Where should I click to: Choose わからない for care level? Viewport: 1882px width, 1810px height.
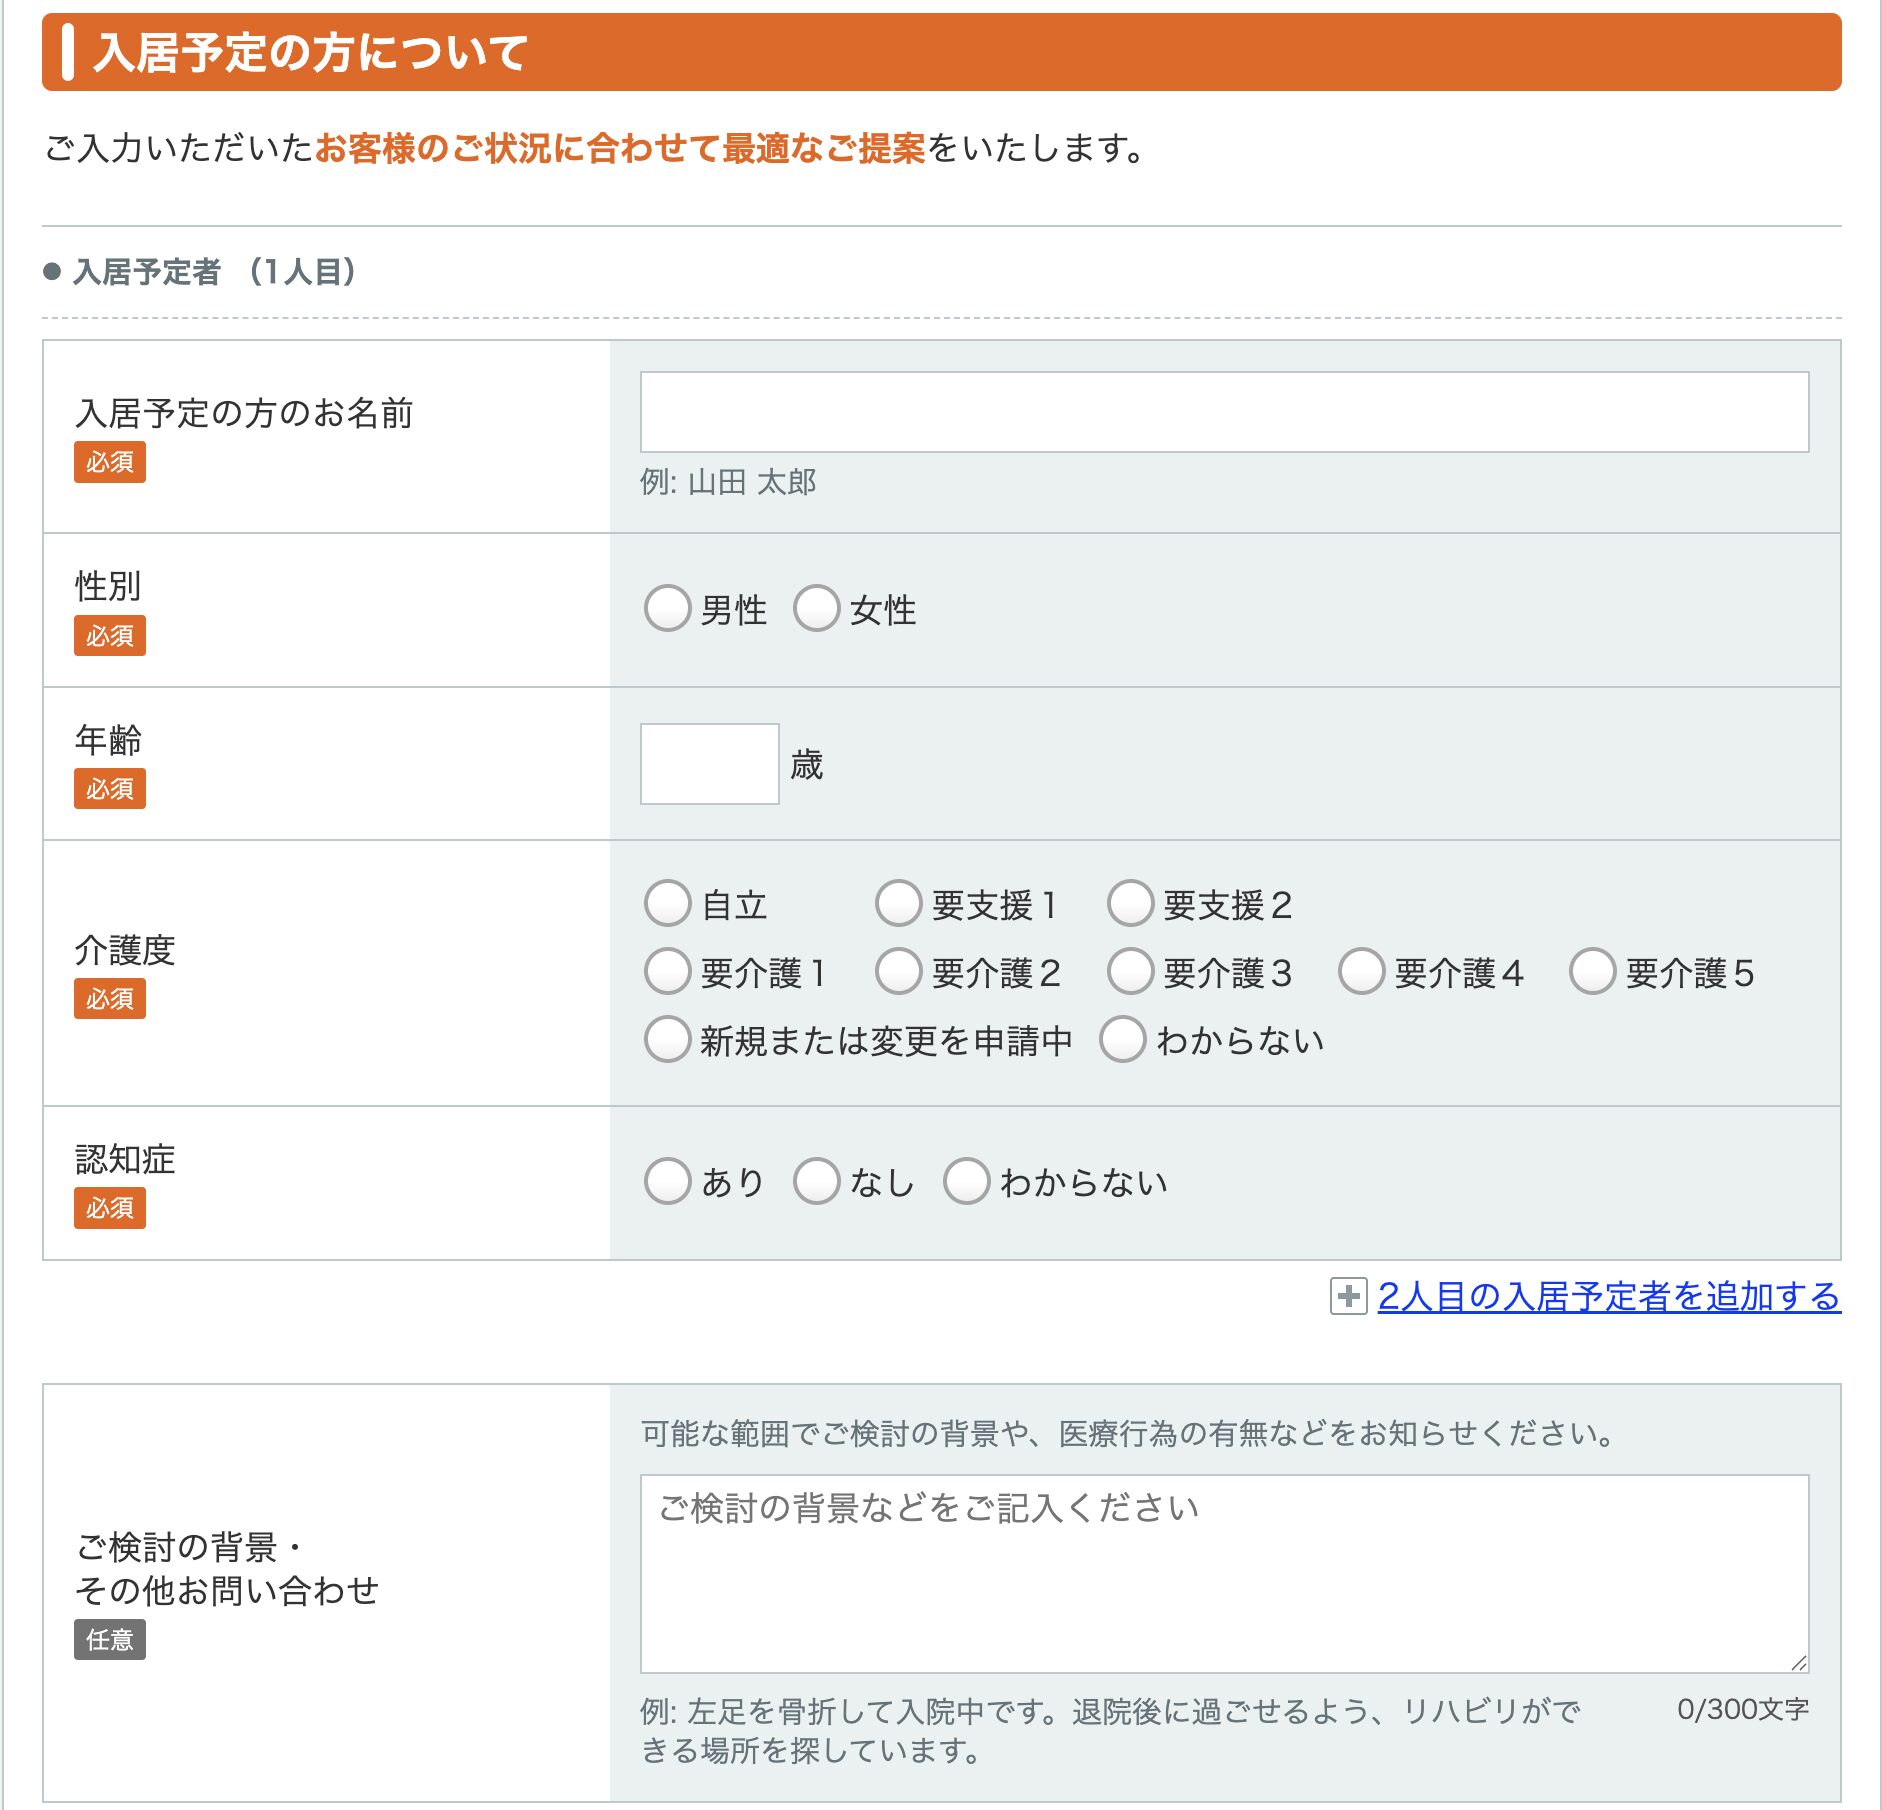point(1122,1039)
